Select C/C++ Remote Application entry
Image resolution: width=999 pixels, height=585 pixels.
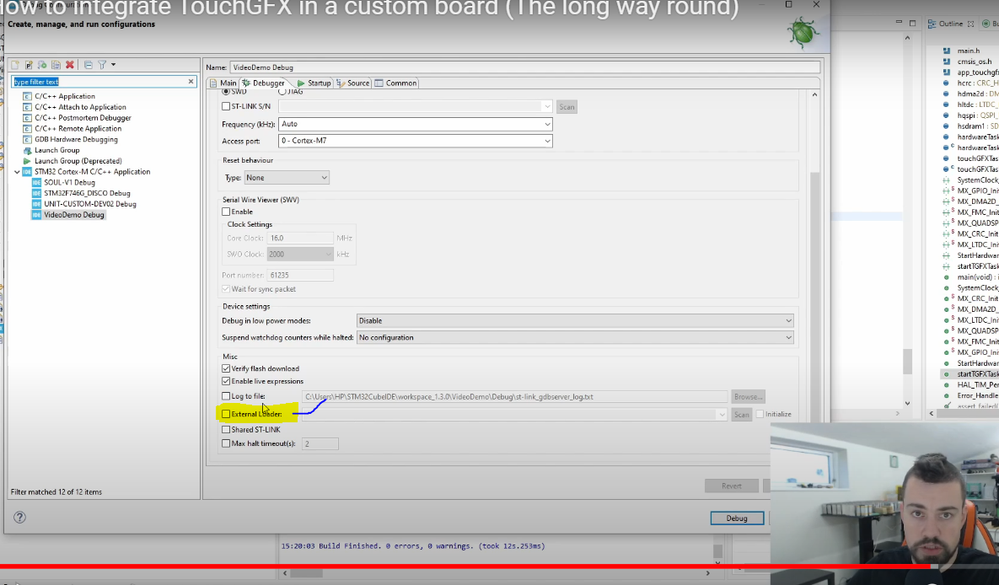tap(78, 129)
